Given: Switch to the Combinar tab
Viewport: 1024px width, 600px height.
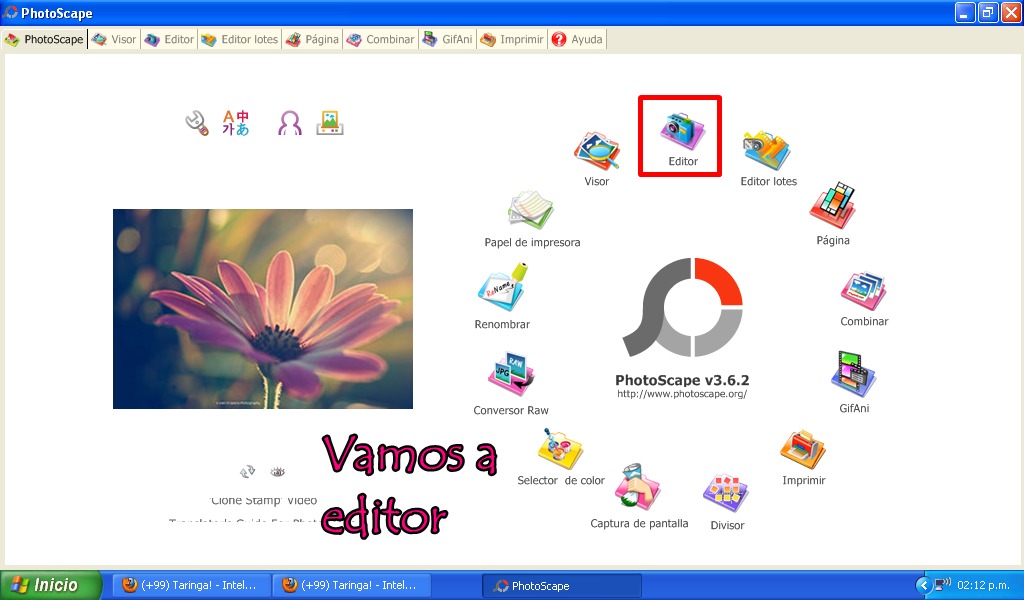Looking at the screenshot, I should 381,39.
